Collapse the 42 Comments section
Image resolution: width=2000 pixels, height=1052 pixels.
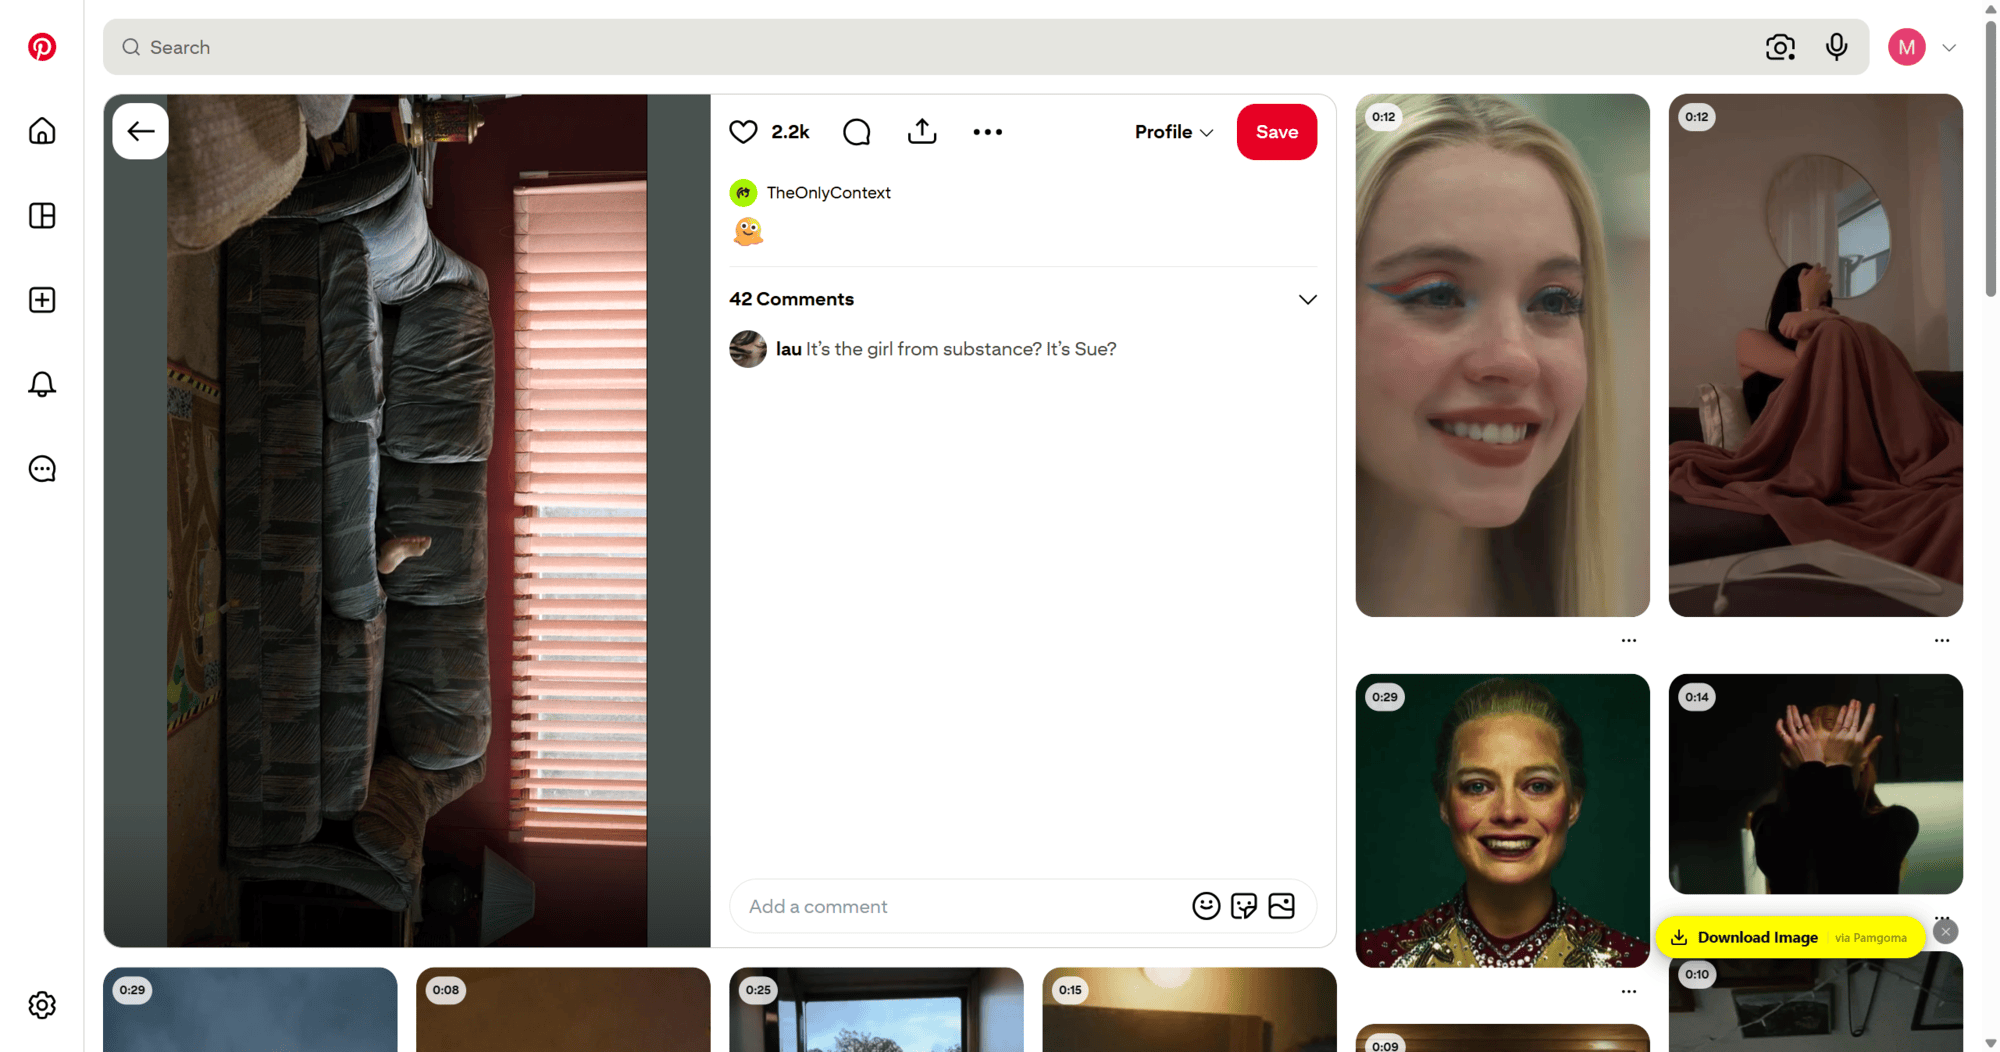[1307, 299]
